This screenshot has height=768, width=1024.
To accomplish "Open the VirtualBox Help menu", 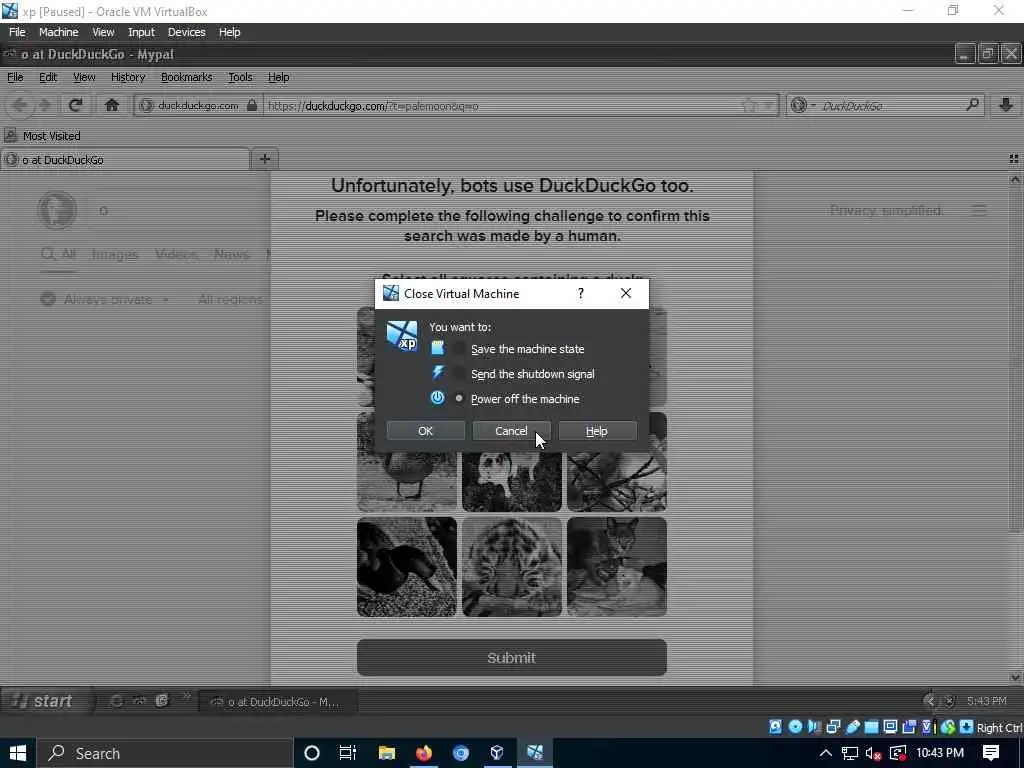I will pos(229,32).
